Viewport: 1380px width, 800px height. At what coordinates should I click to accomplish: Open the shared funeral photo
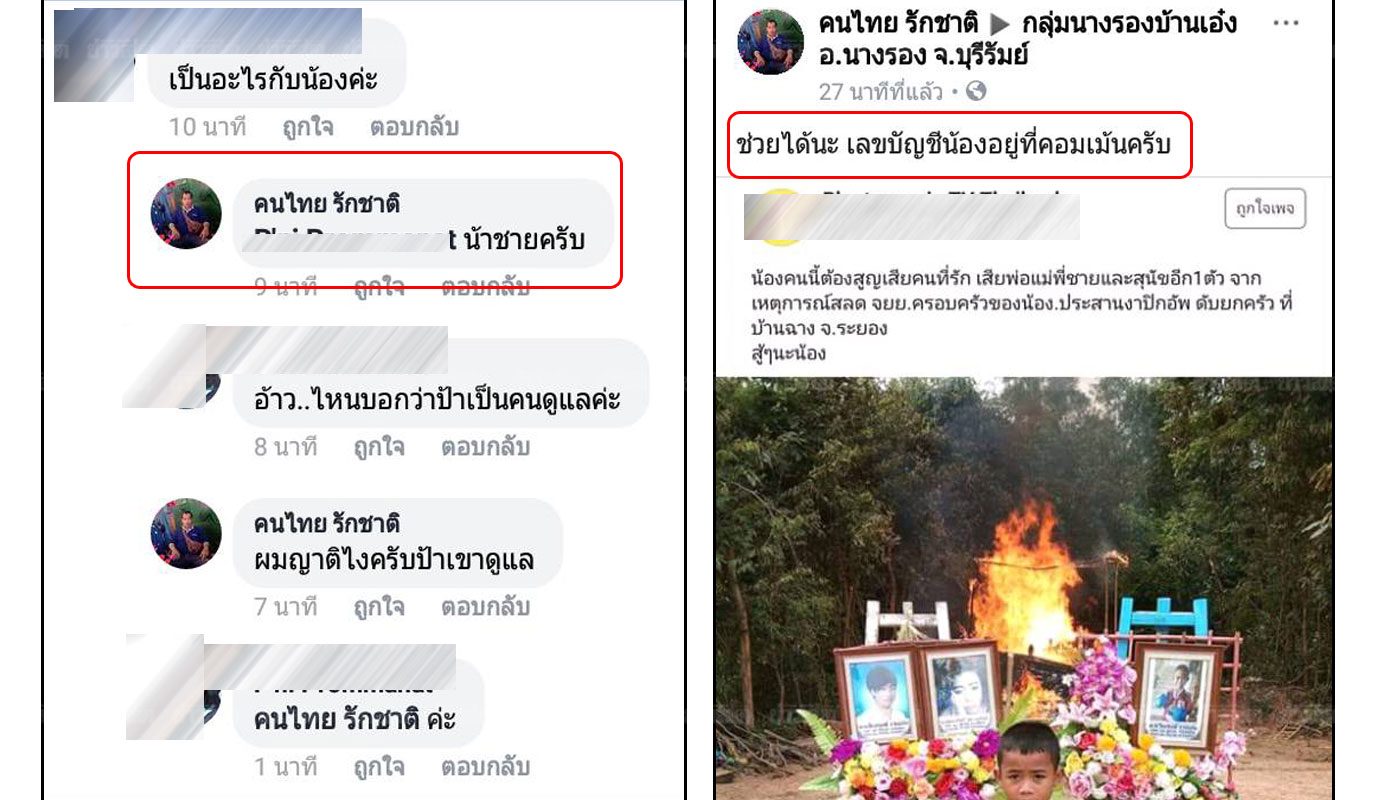1024,588
